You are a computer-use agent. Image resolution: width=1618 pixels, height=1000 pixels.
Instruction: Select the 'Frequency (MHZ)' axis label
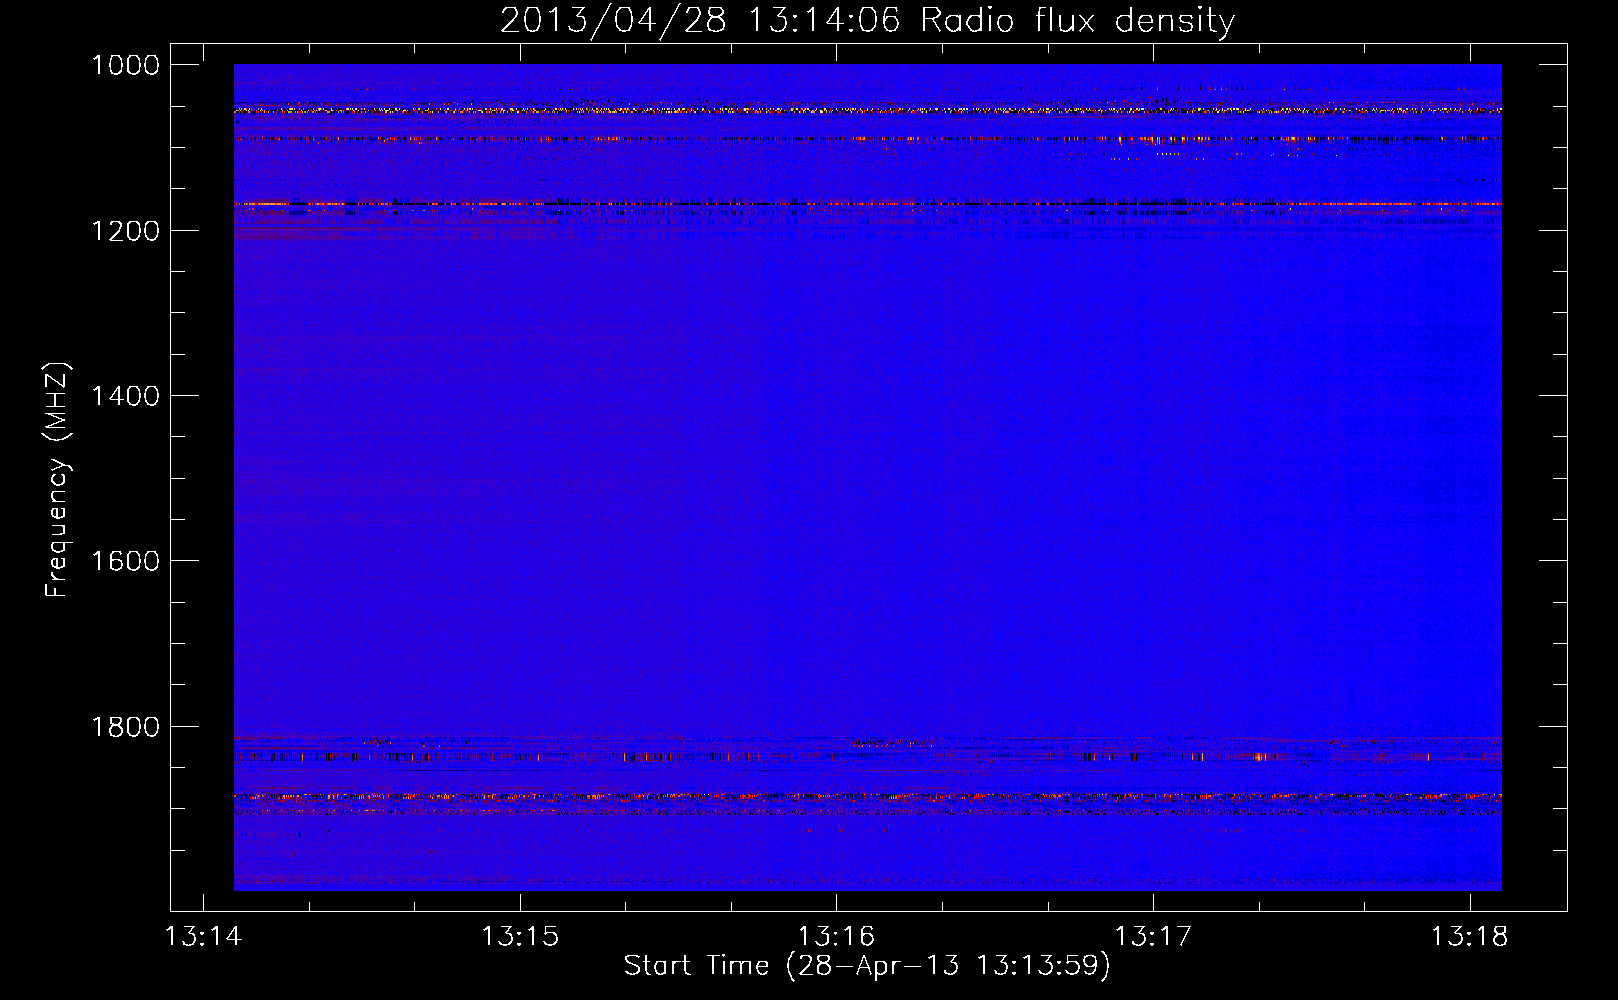[57, 480]
